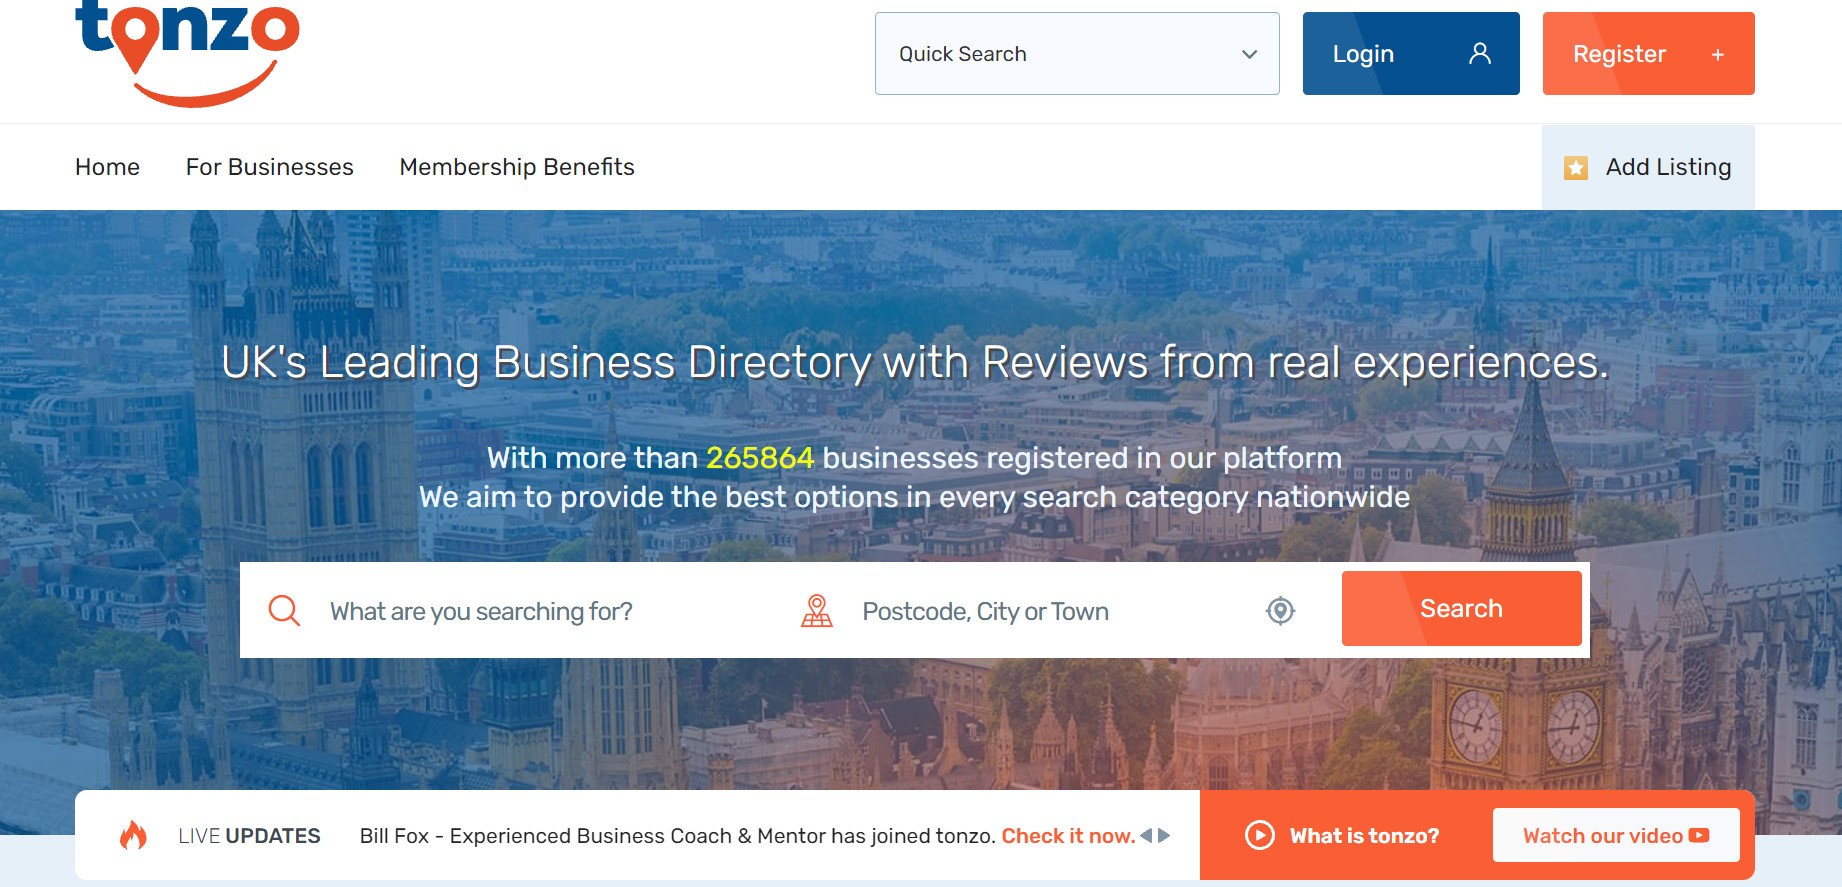Click the magnifying glass search icon
Viewport: 1842px width, 887px height.
[x=284, y=610]
